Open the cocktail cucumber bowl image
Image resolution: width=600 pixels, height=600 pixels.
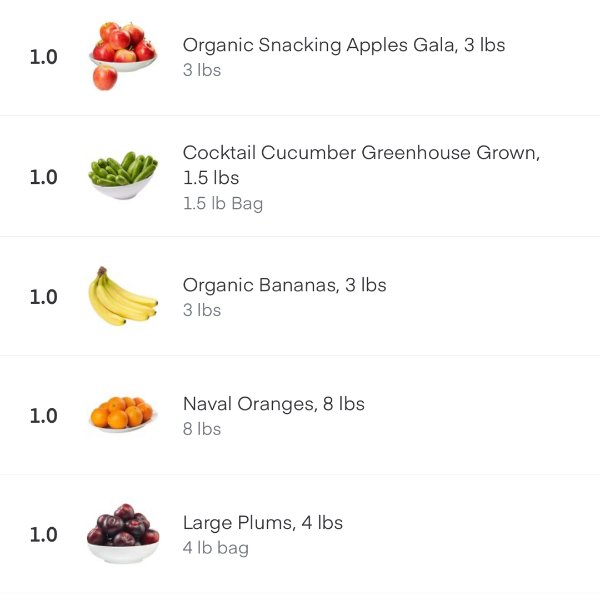pyautogui.click(x=123, y=175)
